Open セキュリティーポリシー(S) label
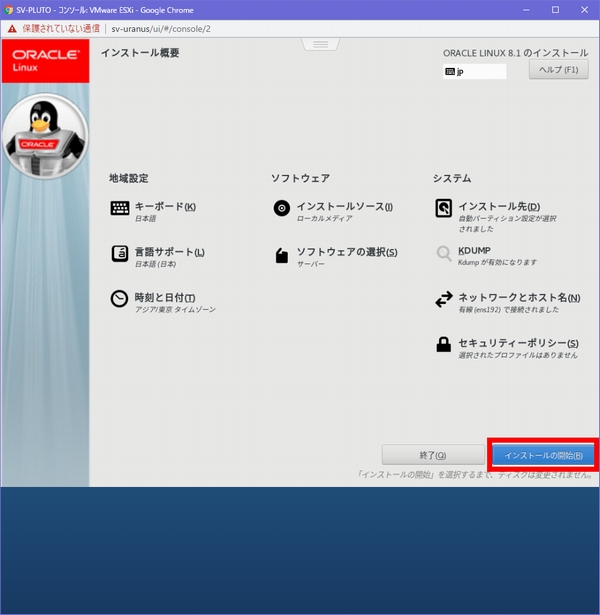The height and width of the screenshot is (615, 600). (x=518, y=343)
